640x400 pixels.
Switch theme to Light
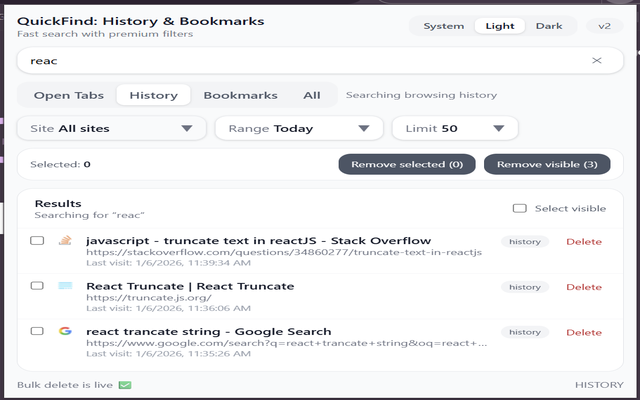pos(500,26)
